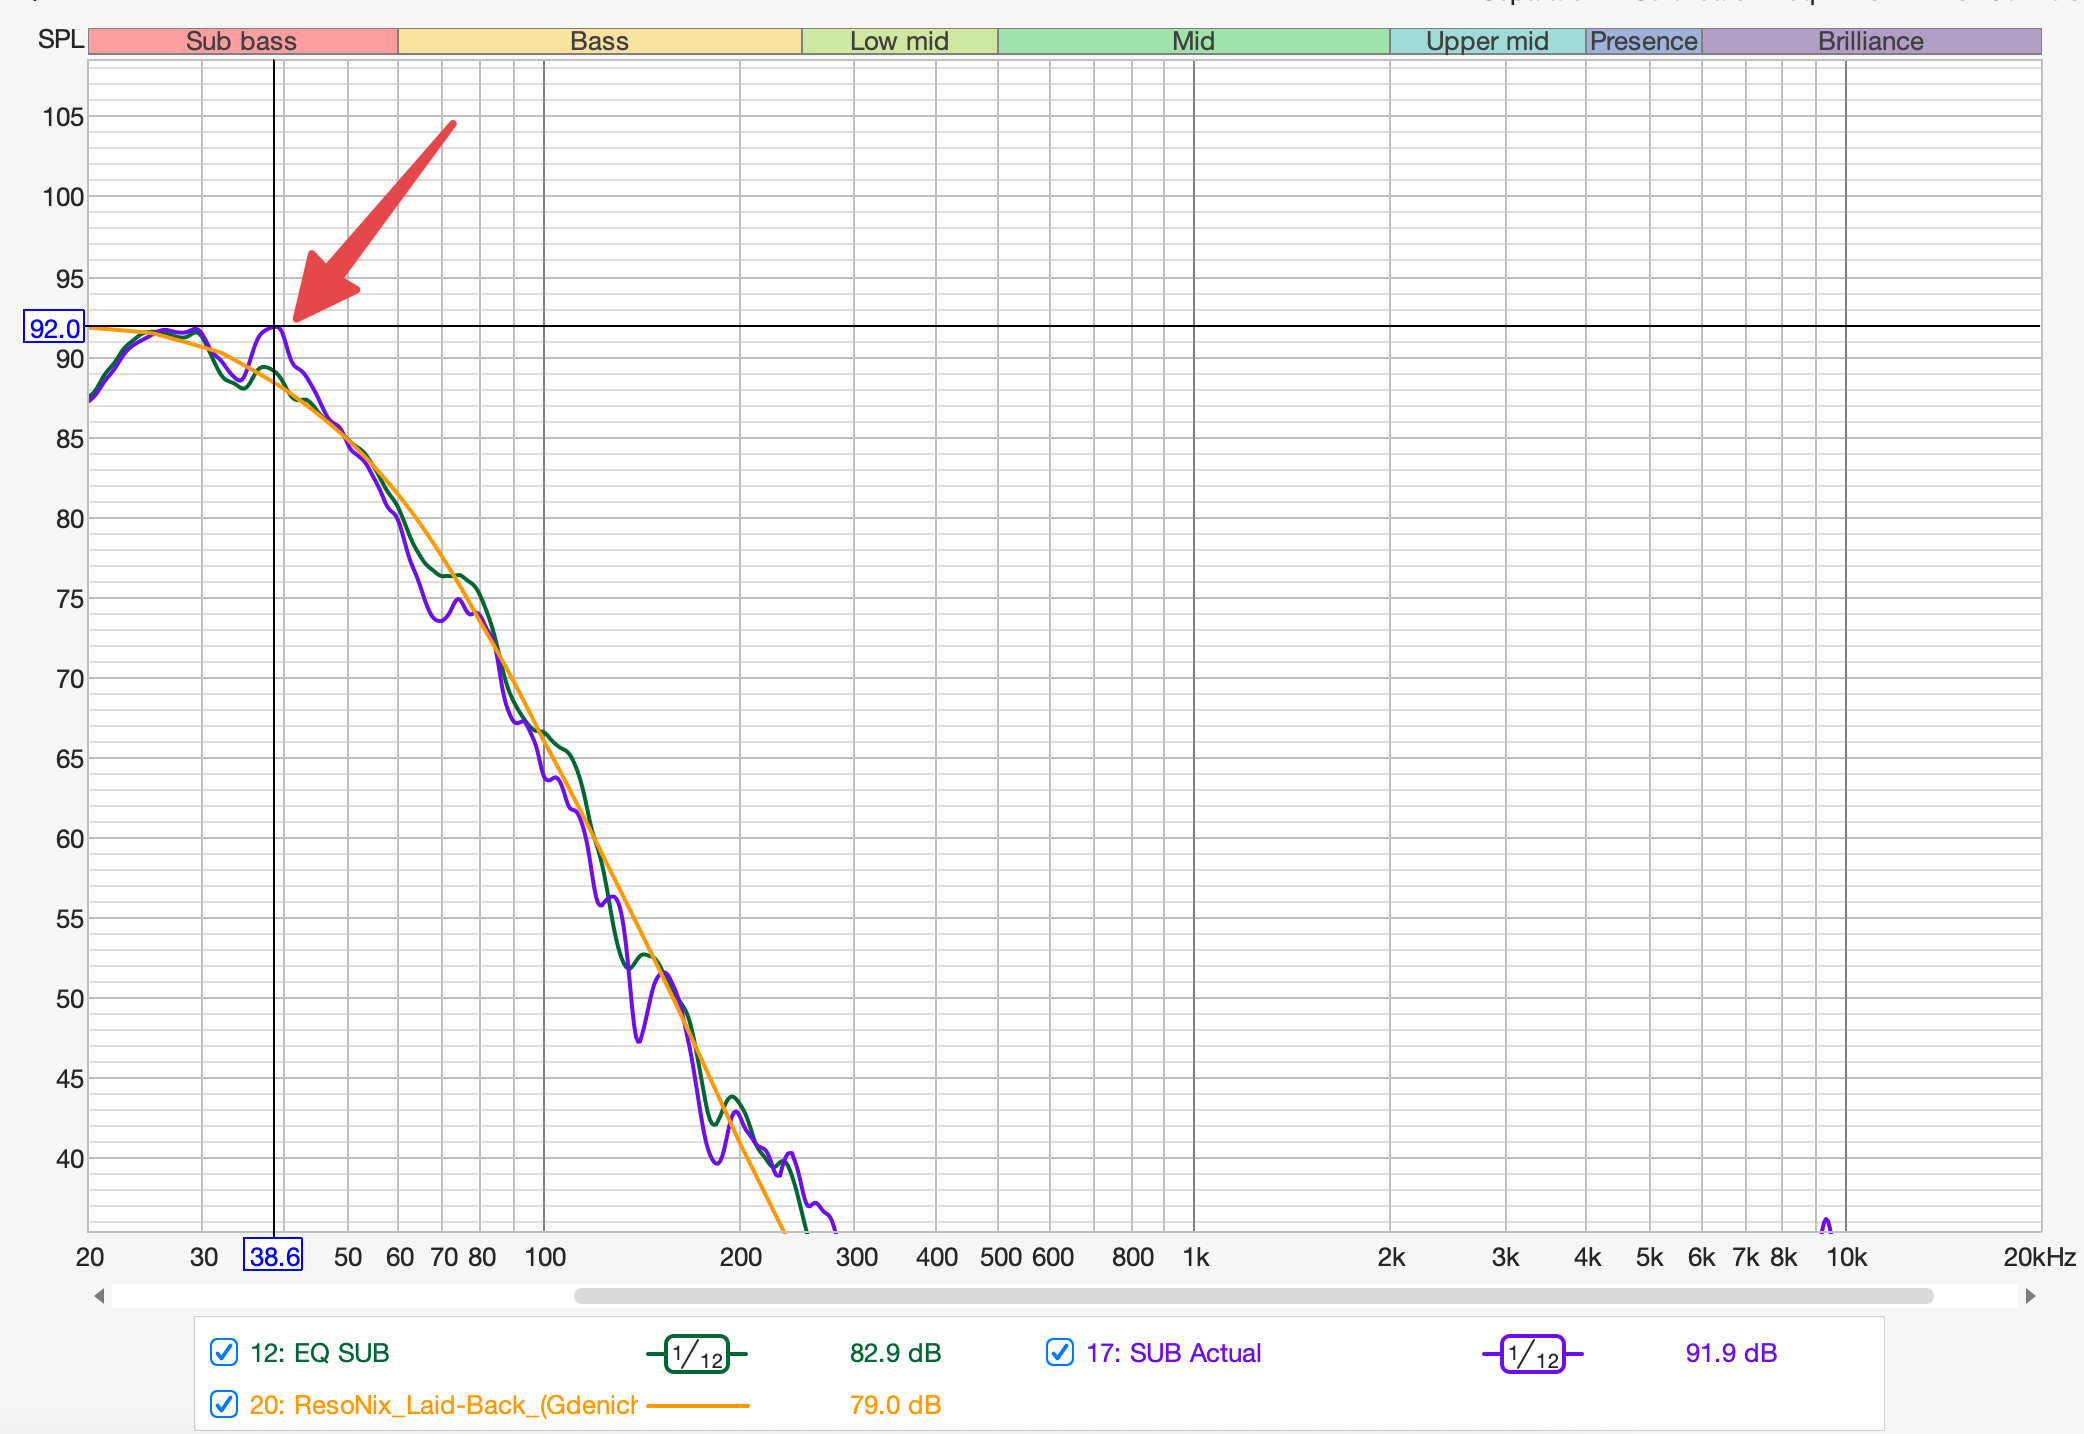The height and width of the screenshot is (1434, 2084).
Task: Click the 38.6 cursor frequency box
Action: (273, 1256)
